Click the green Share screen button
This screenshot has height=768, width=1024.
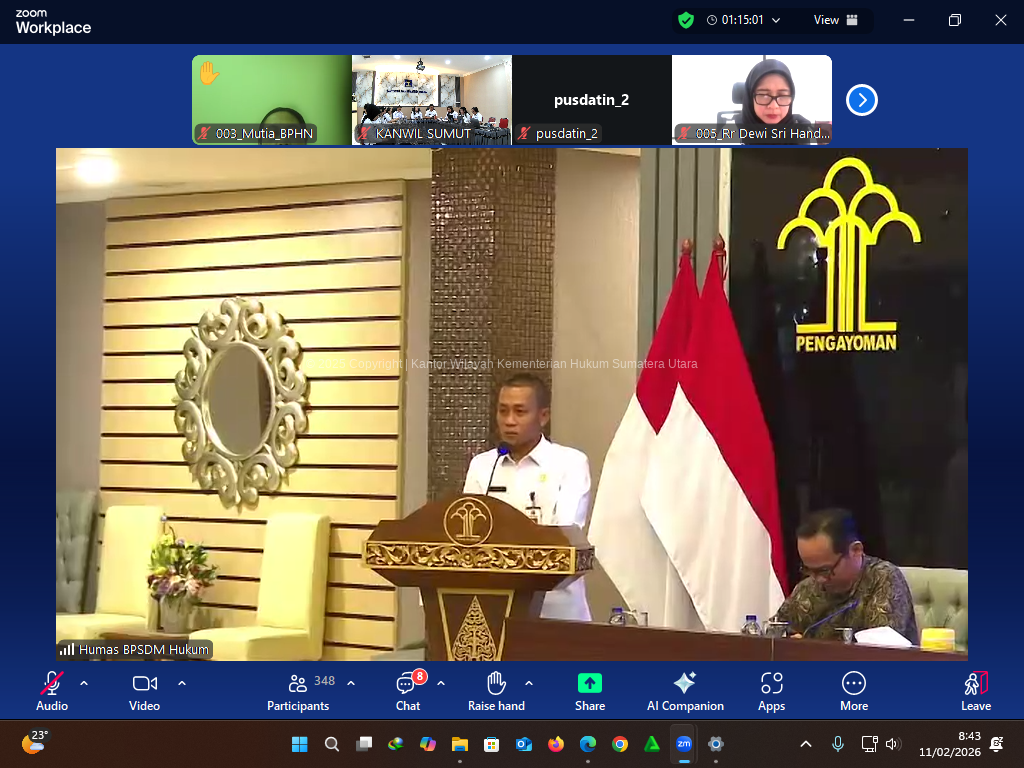coord(590,691)
